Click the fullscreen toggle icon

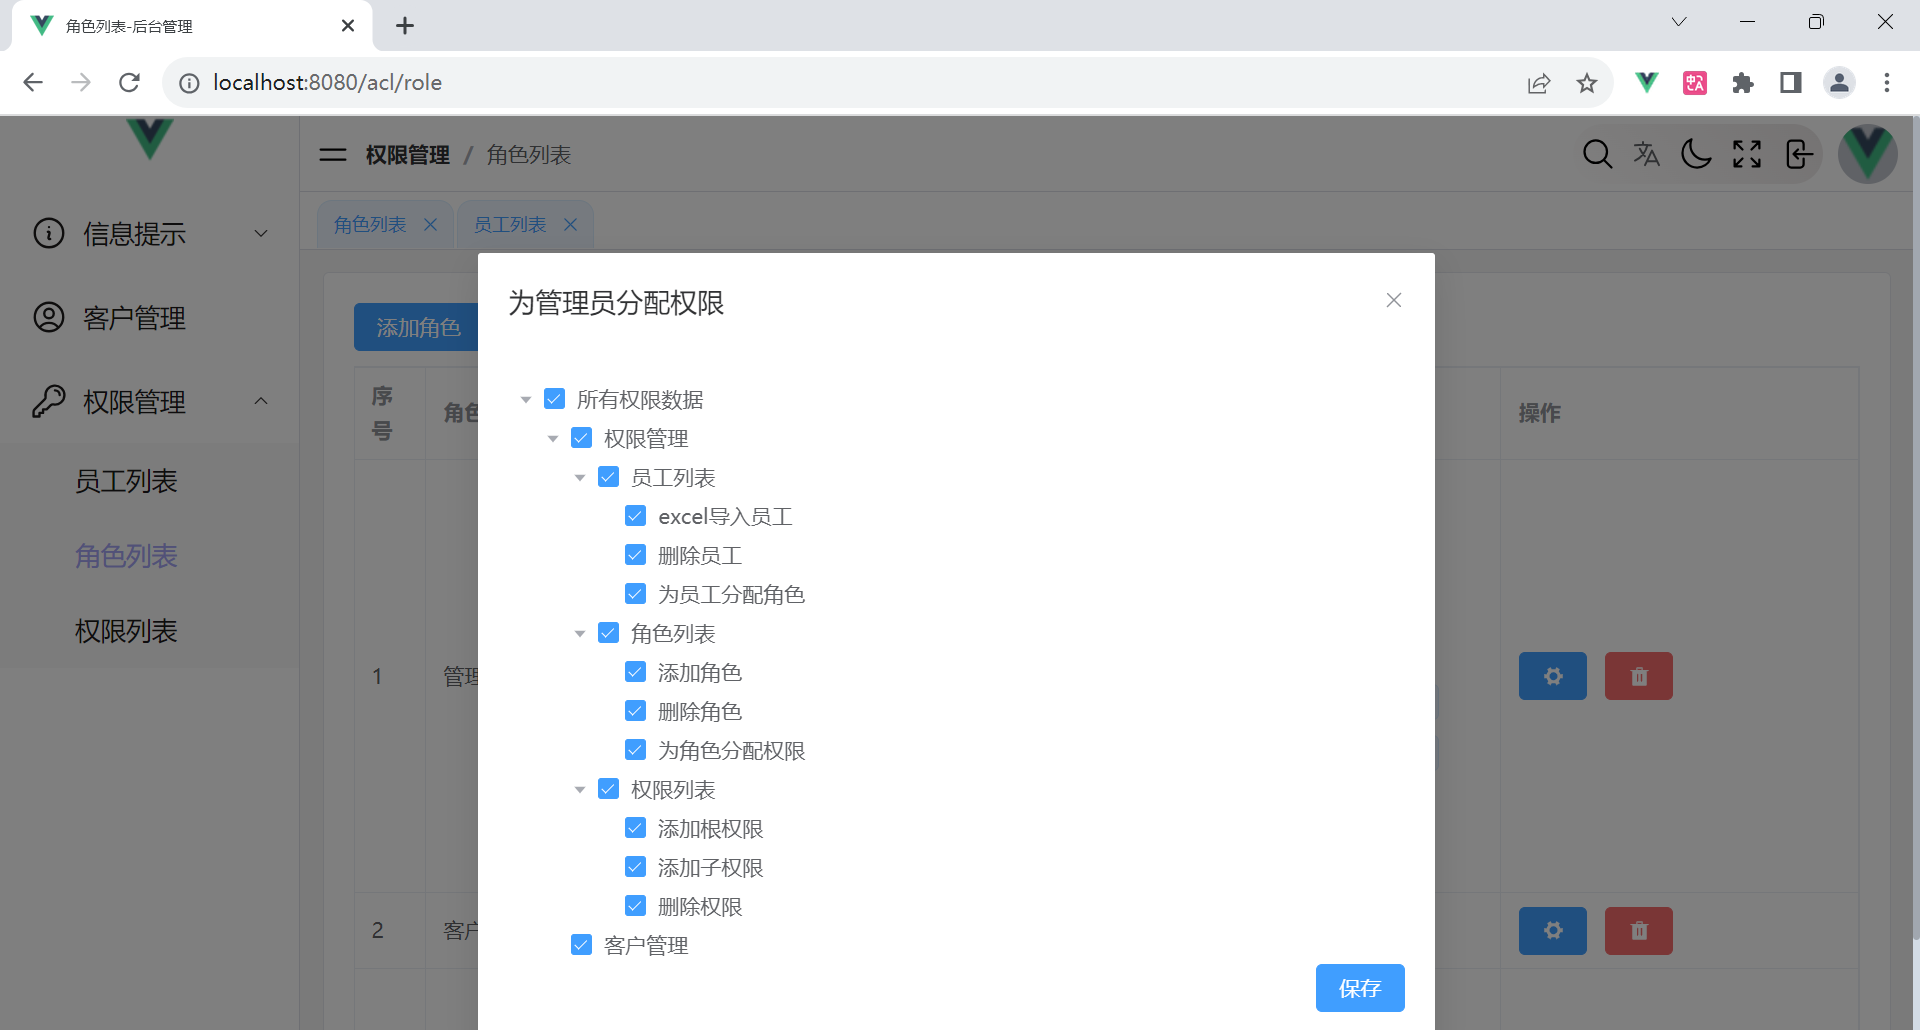coord(1747,154)
